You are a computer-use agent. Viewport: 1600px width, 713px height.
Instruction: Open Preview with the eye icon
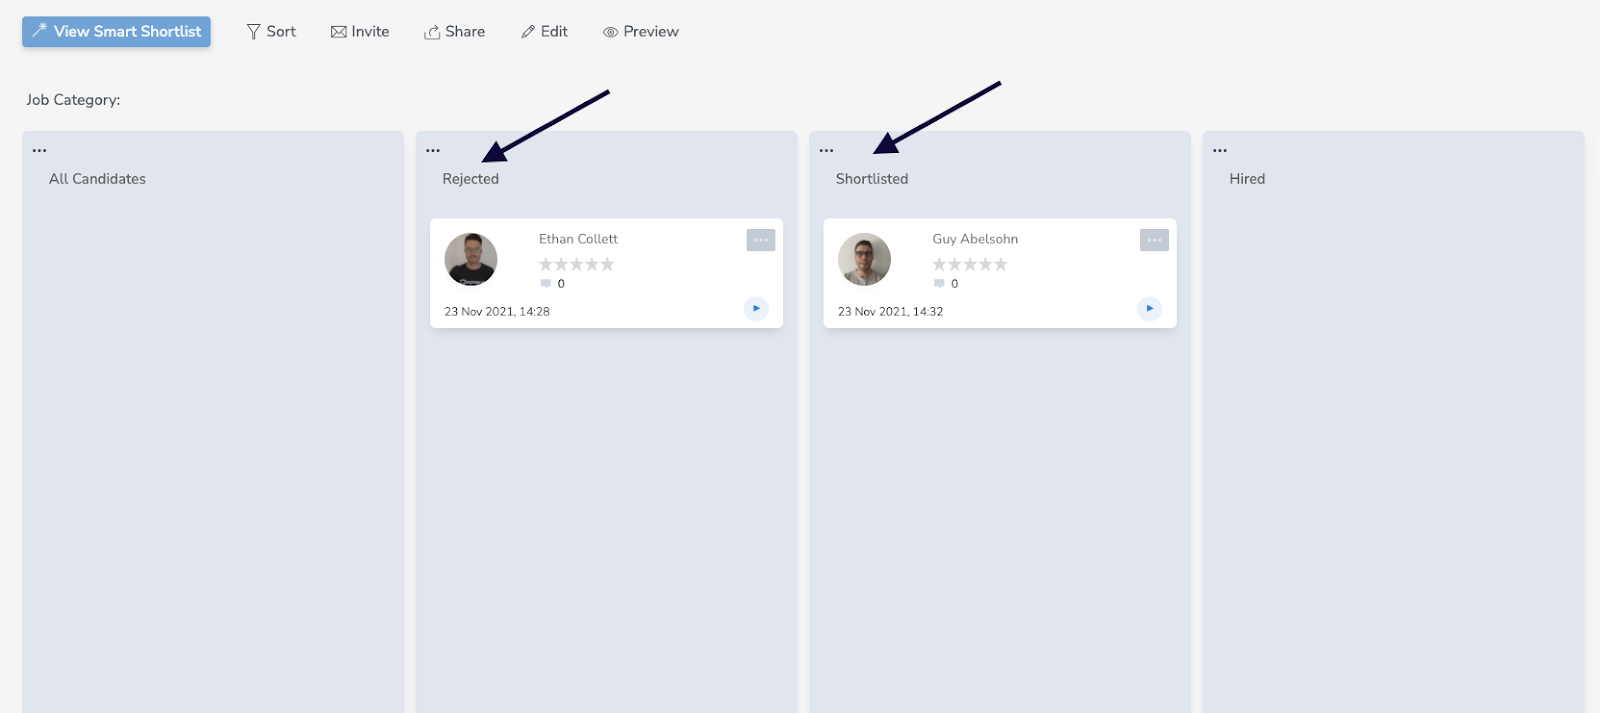coord(640,31)
